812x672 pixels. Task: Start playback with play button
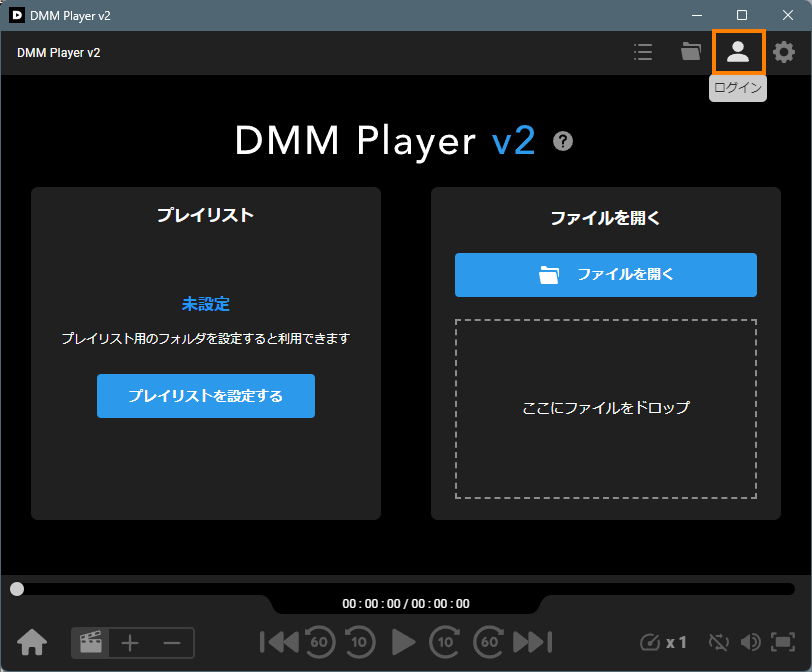tap(403, 642)
